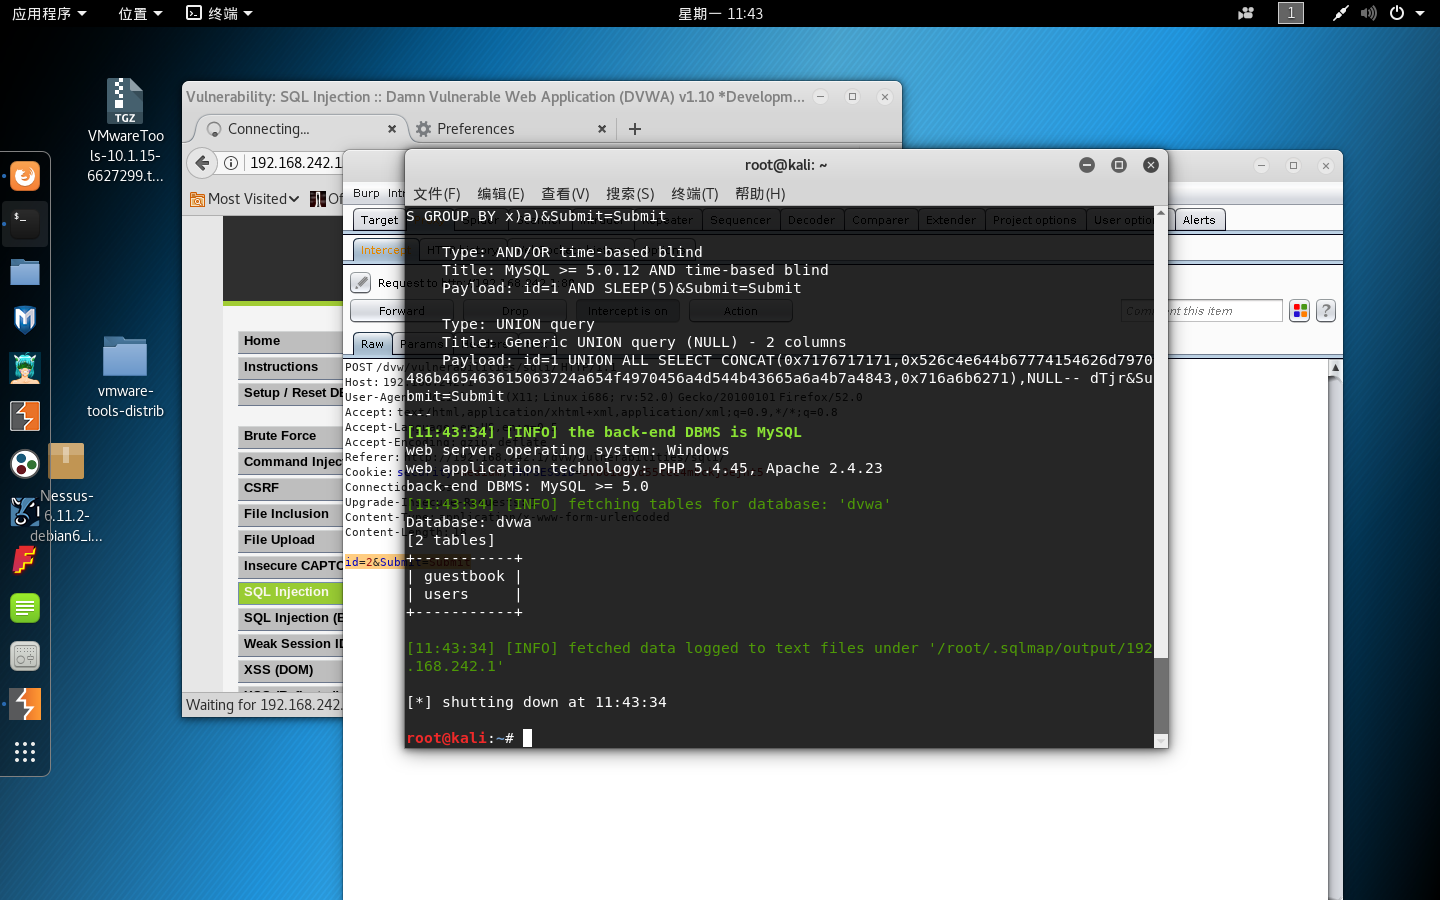Viewport: 1440px width, 900px height.
Task: Click Burp Forward button
Action: [x=401, y=311]
